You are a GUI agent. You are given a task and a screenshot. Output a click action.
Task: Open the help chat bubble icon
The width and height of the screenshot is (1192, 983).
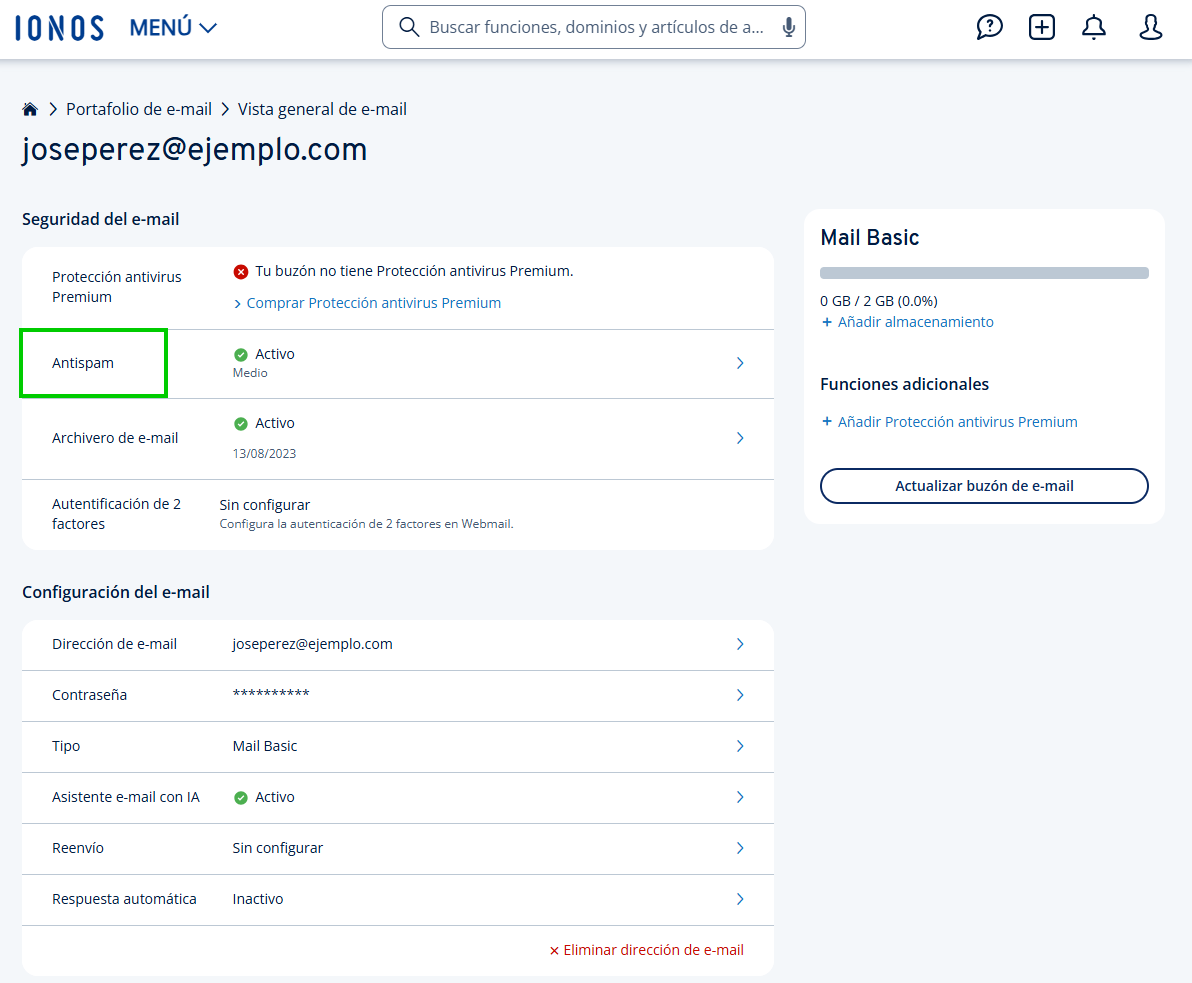[x=989, y=27]
